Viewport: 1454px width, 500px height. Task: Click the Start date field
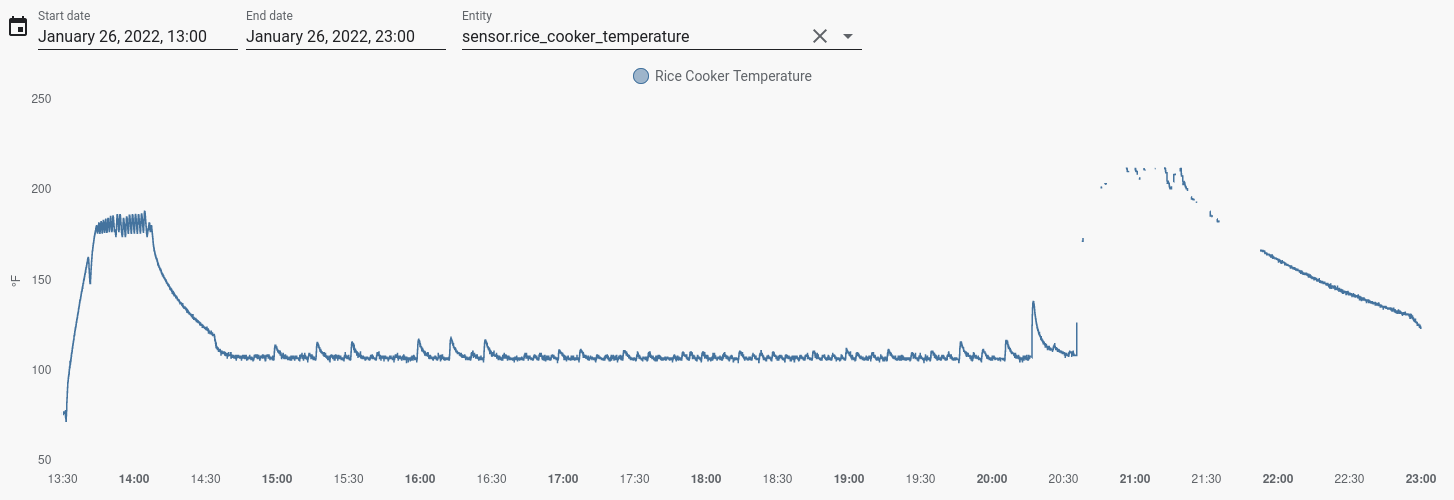137,37
